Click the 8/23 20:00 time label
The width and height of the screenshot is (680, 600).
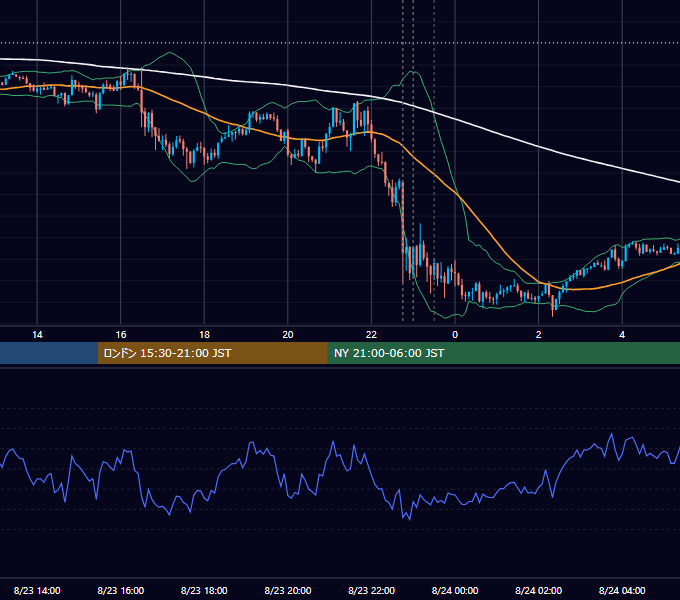(288, 590)
